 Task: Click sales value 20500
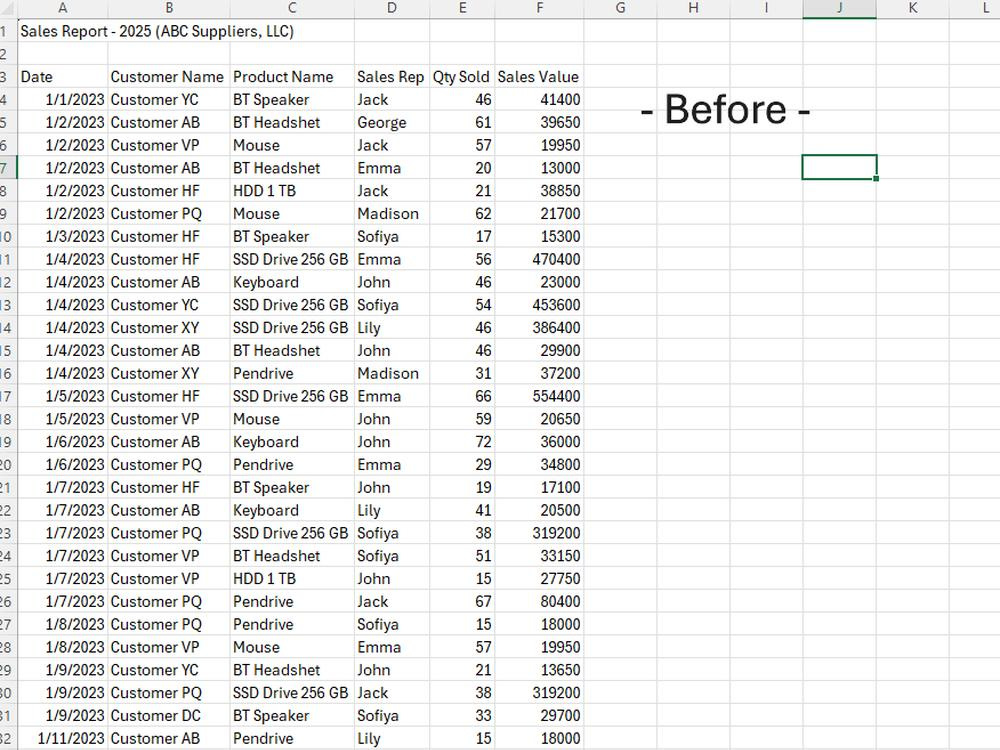[x=540, y=511]
